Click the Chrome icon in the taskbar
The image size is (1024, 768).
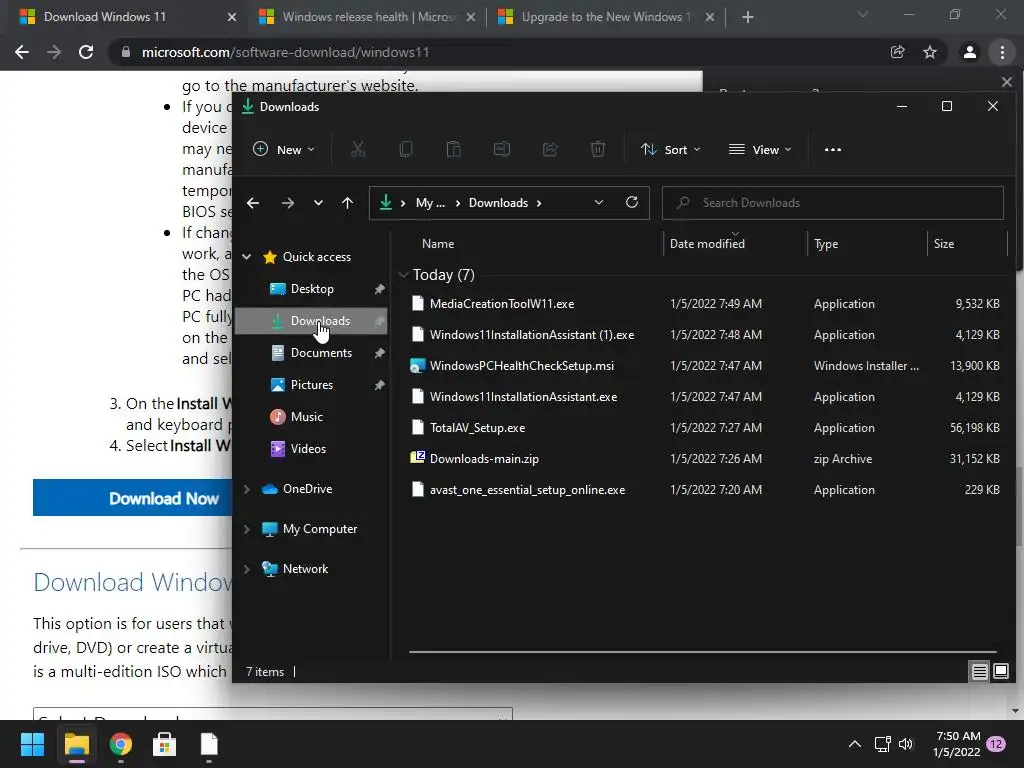121,744
